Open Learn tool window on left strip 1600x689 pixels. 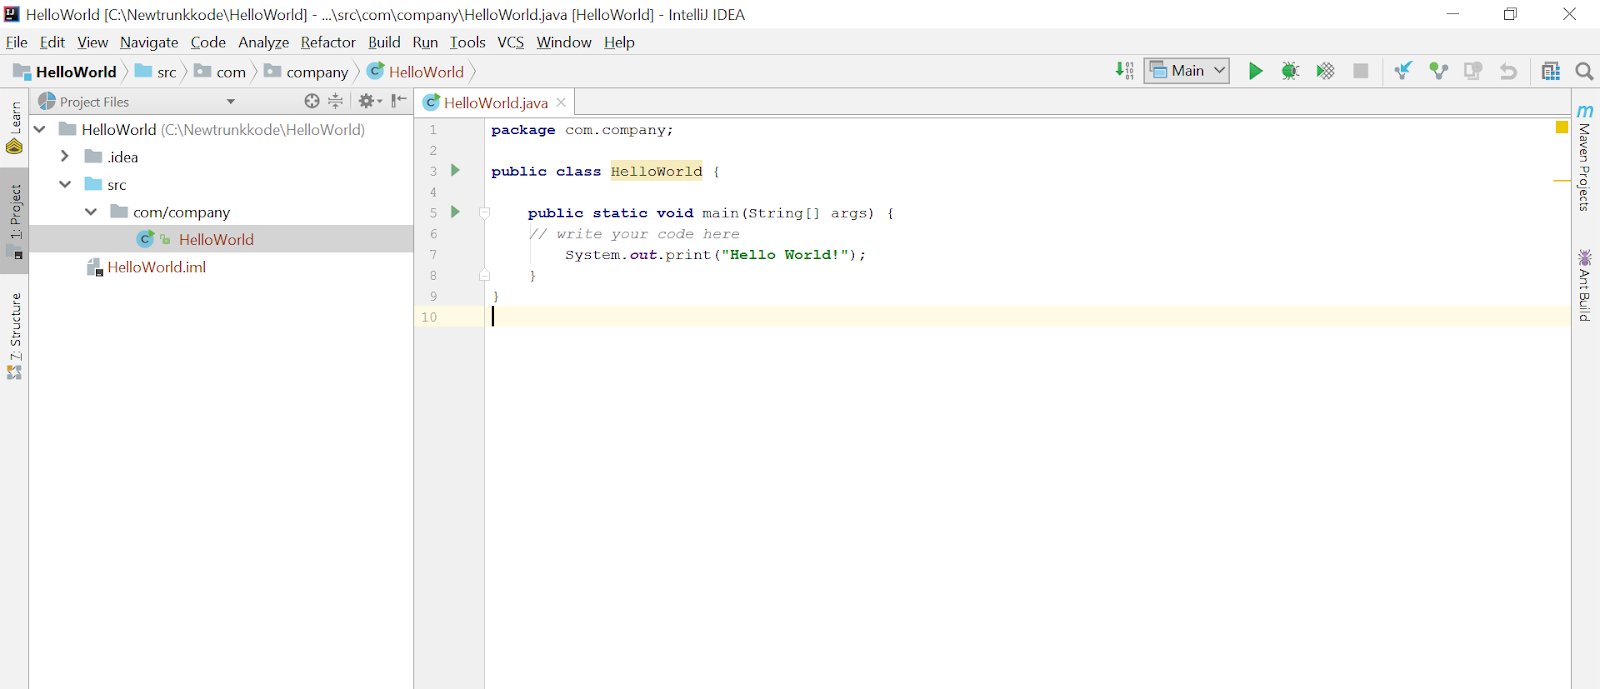(14, 127)
